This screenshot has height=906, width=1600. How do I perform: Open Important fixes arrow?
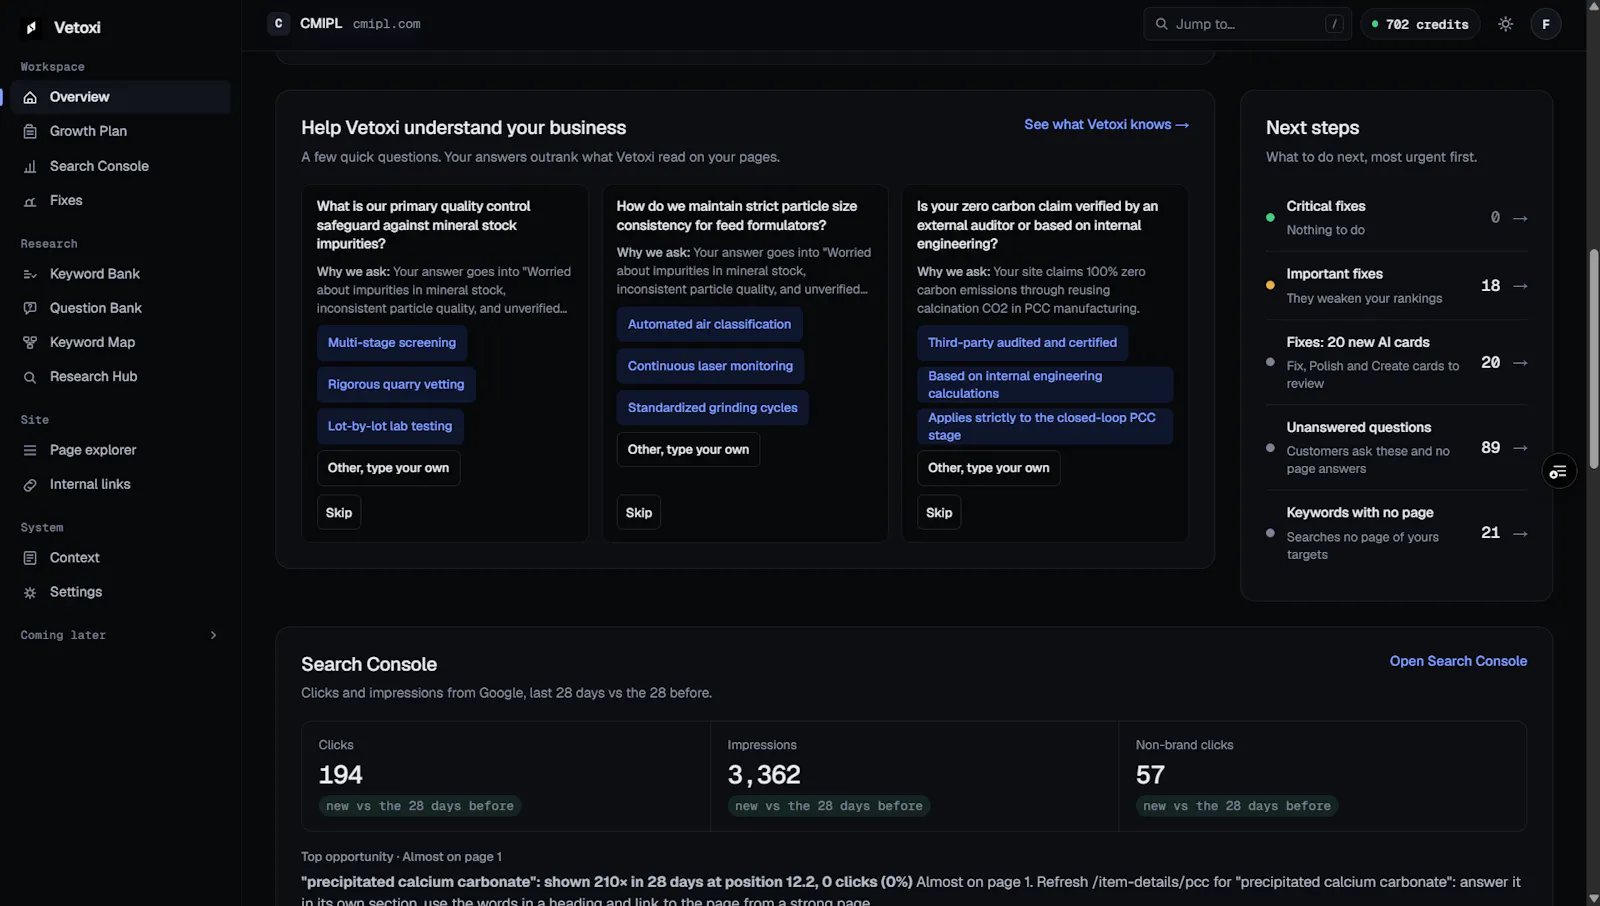[x=1520, y=286]
